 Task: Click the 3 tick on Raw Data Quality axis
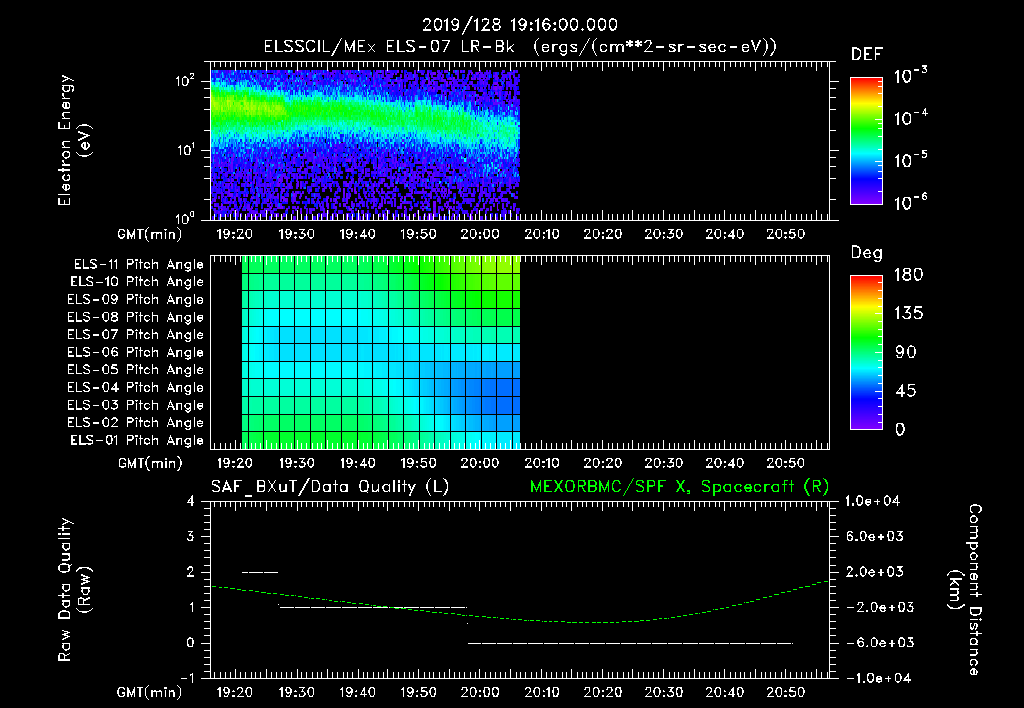[x=191, y=537]
